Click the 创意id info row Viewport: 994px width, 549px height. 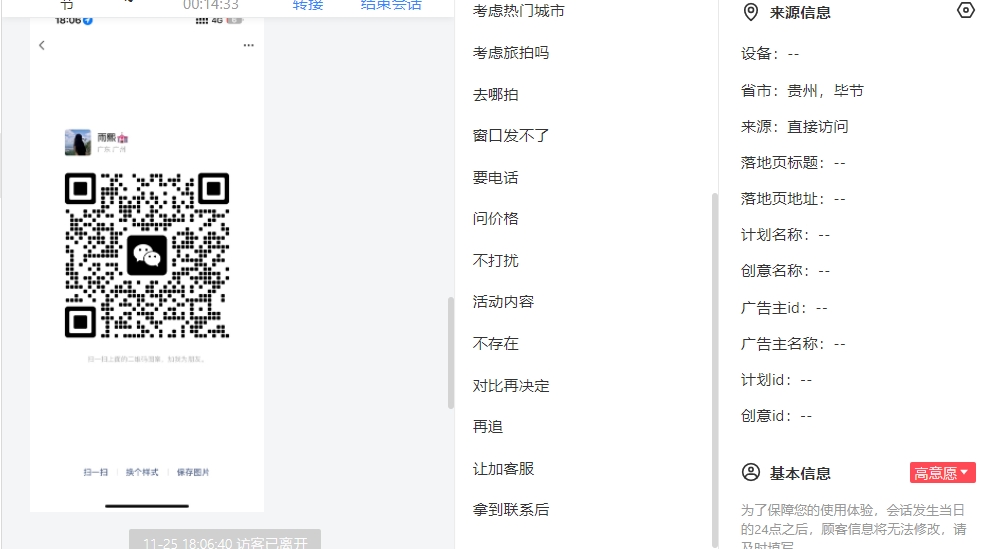click(777, 417)
